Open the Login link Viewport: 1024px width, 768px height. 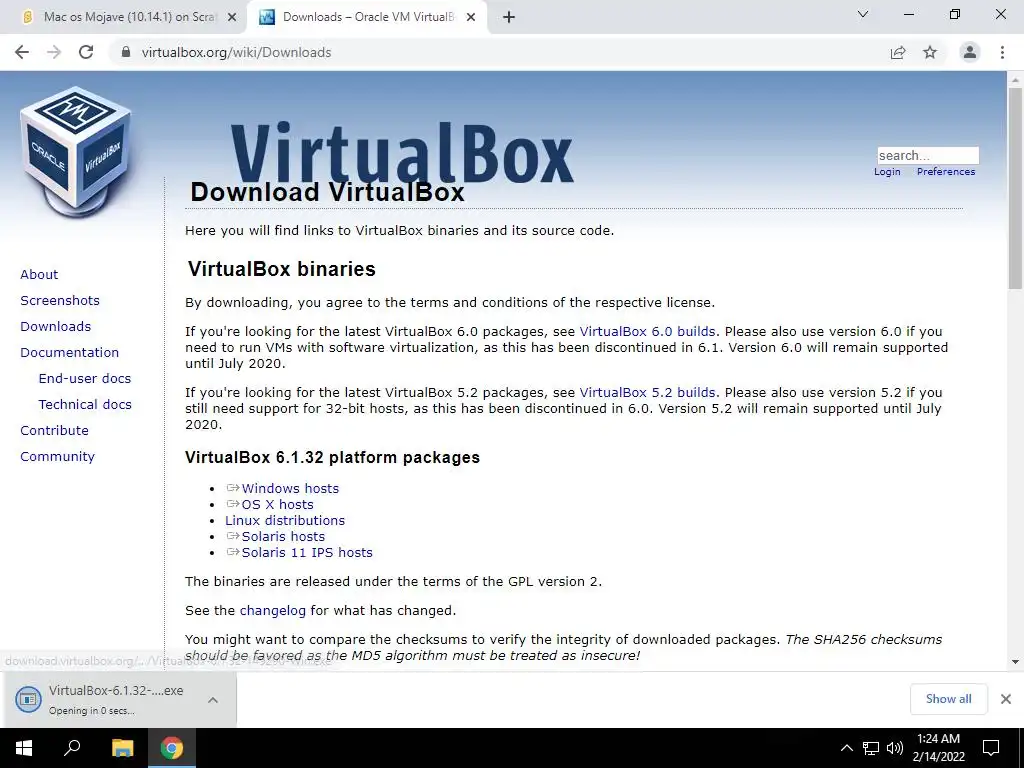tap(887, 172)
